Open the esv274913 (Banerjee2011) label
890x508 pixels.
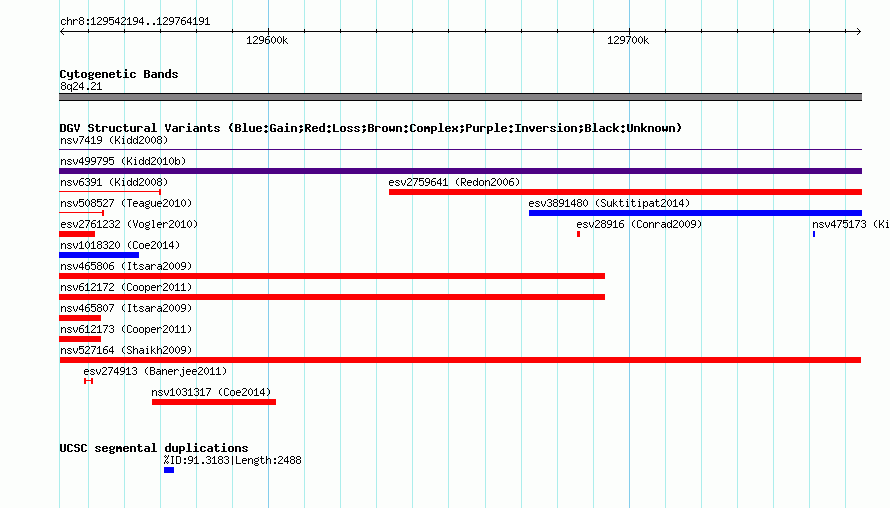(155, 371)
